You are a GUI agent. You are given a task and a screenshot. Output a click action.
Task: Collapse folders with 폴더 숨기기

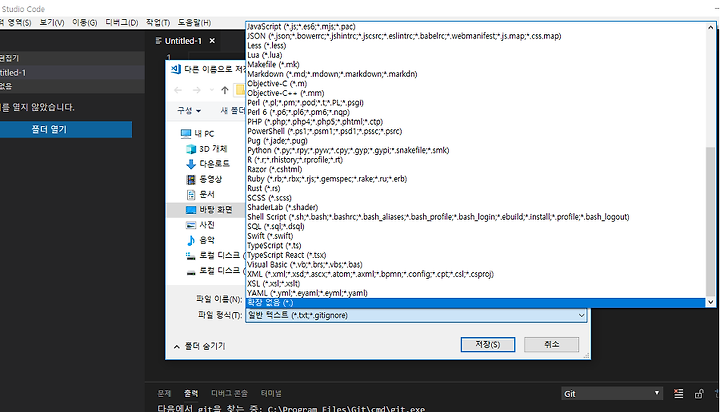point(199,346)
